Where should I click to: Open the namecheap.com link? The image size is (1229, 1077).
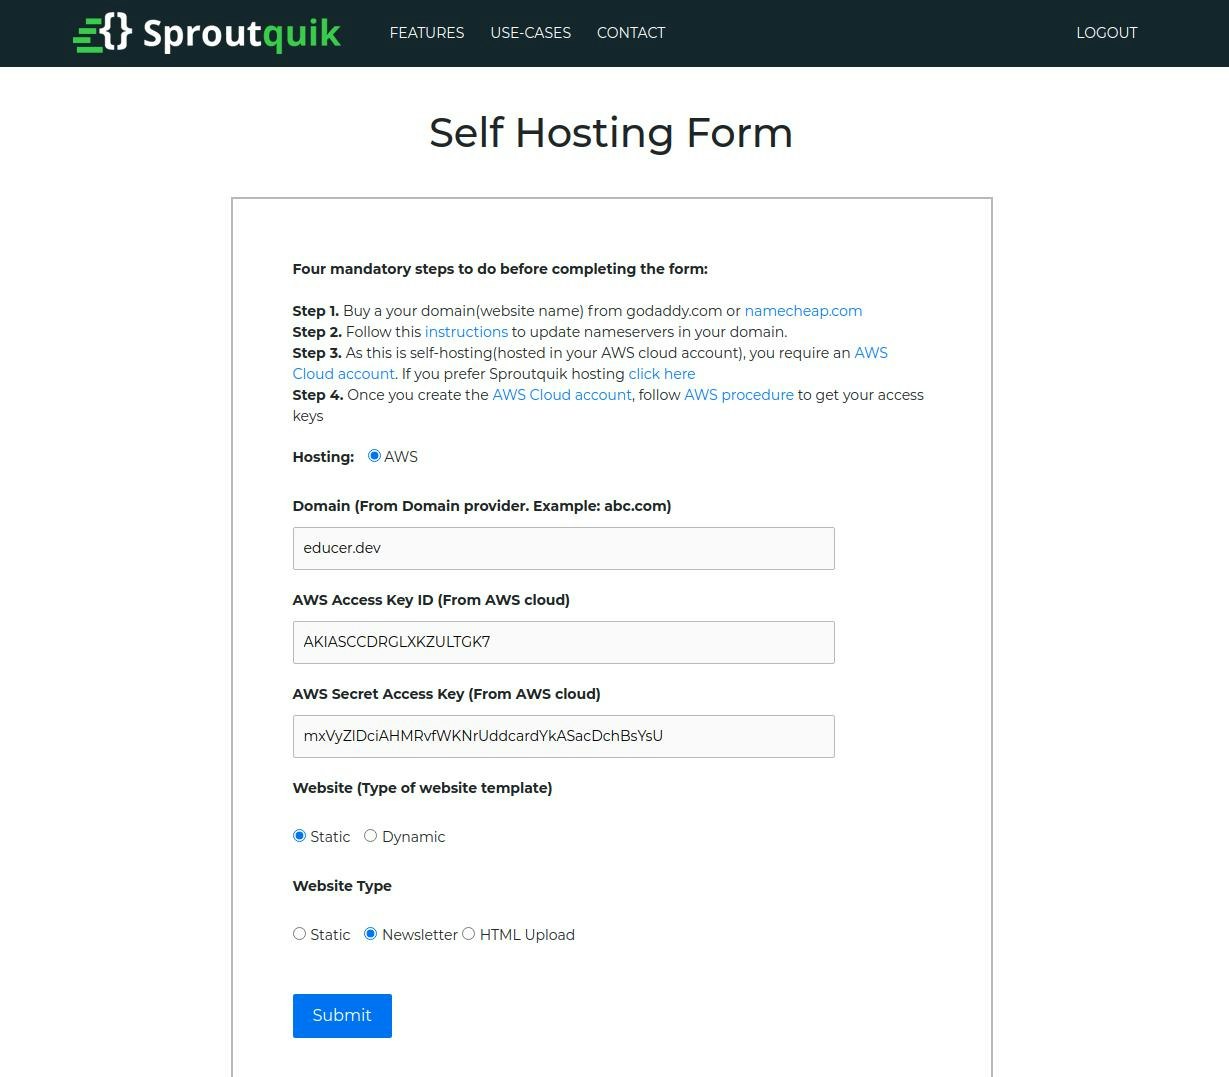click(x=803, y=310)
